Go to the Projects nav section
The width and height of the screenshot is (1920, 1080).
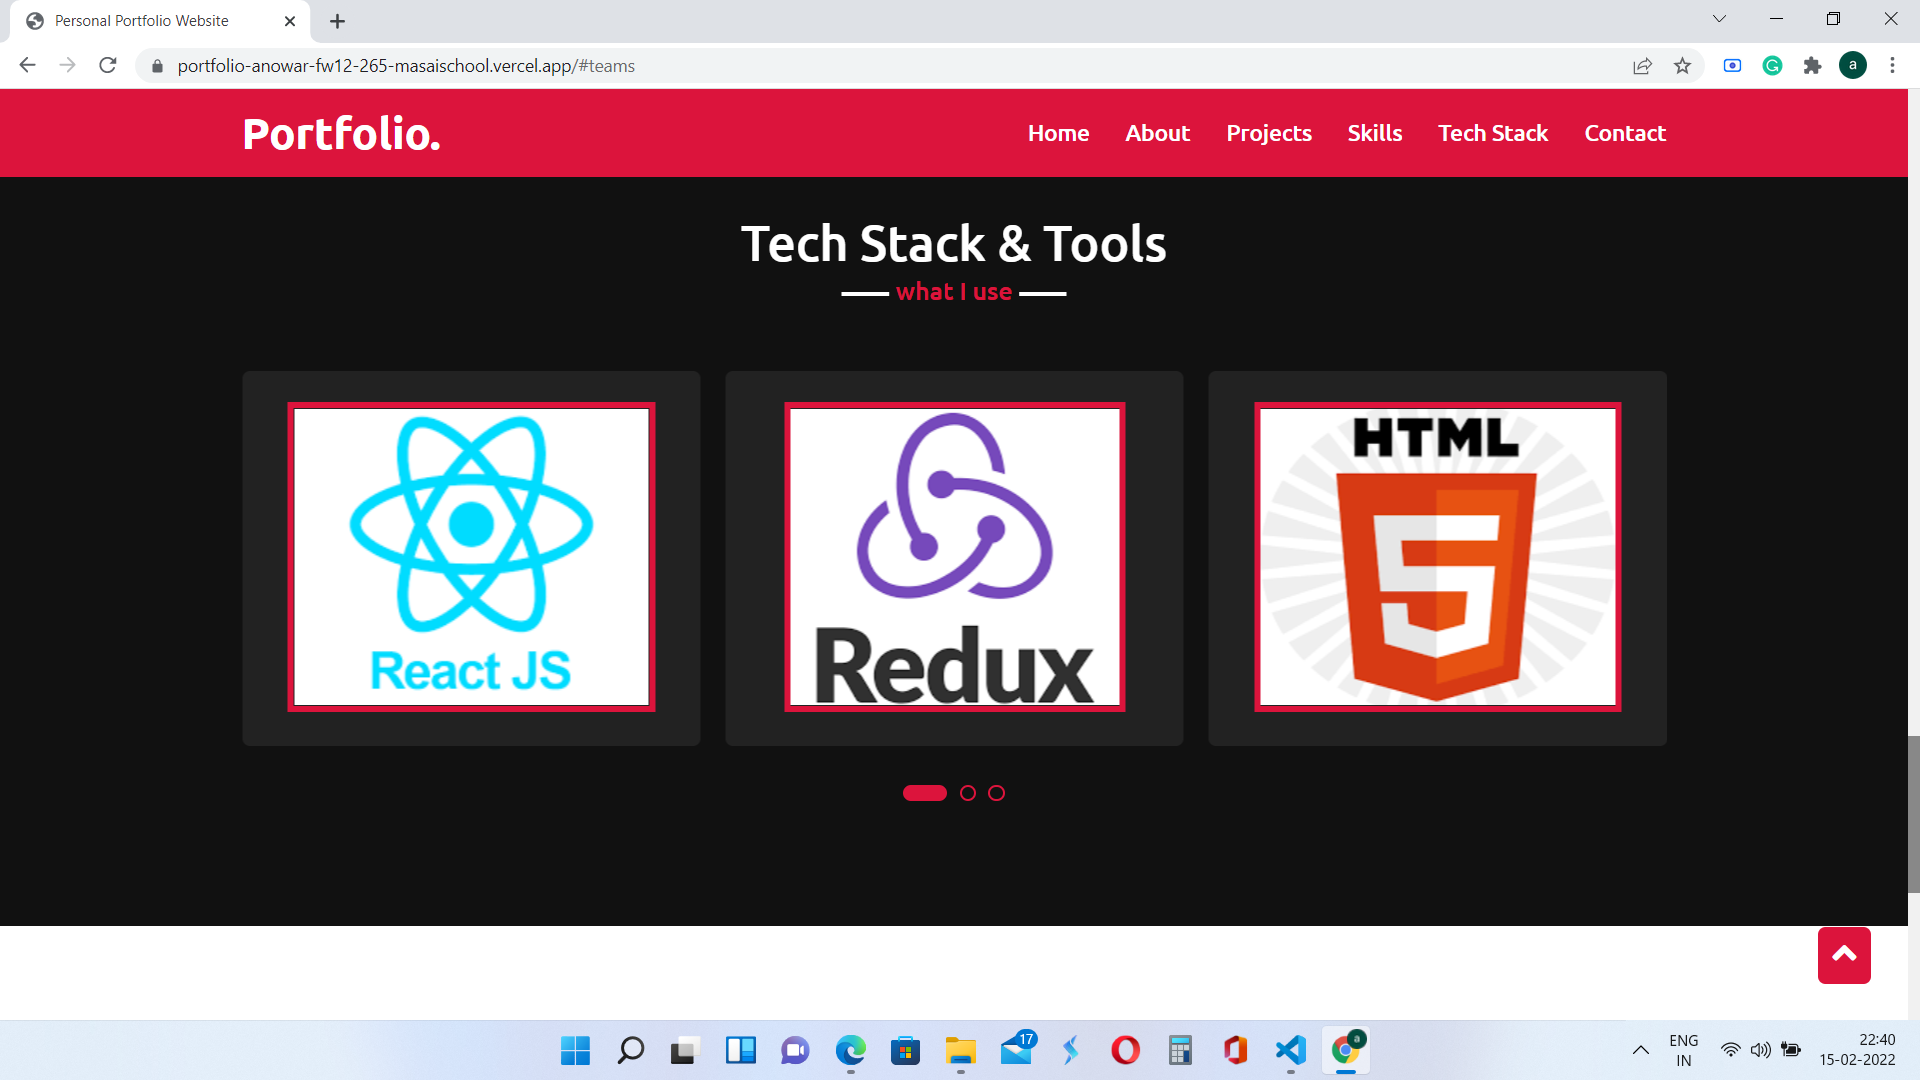[1268, 133]
